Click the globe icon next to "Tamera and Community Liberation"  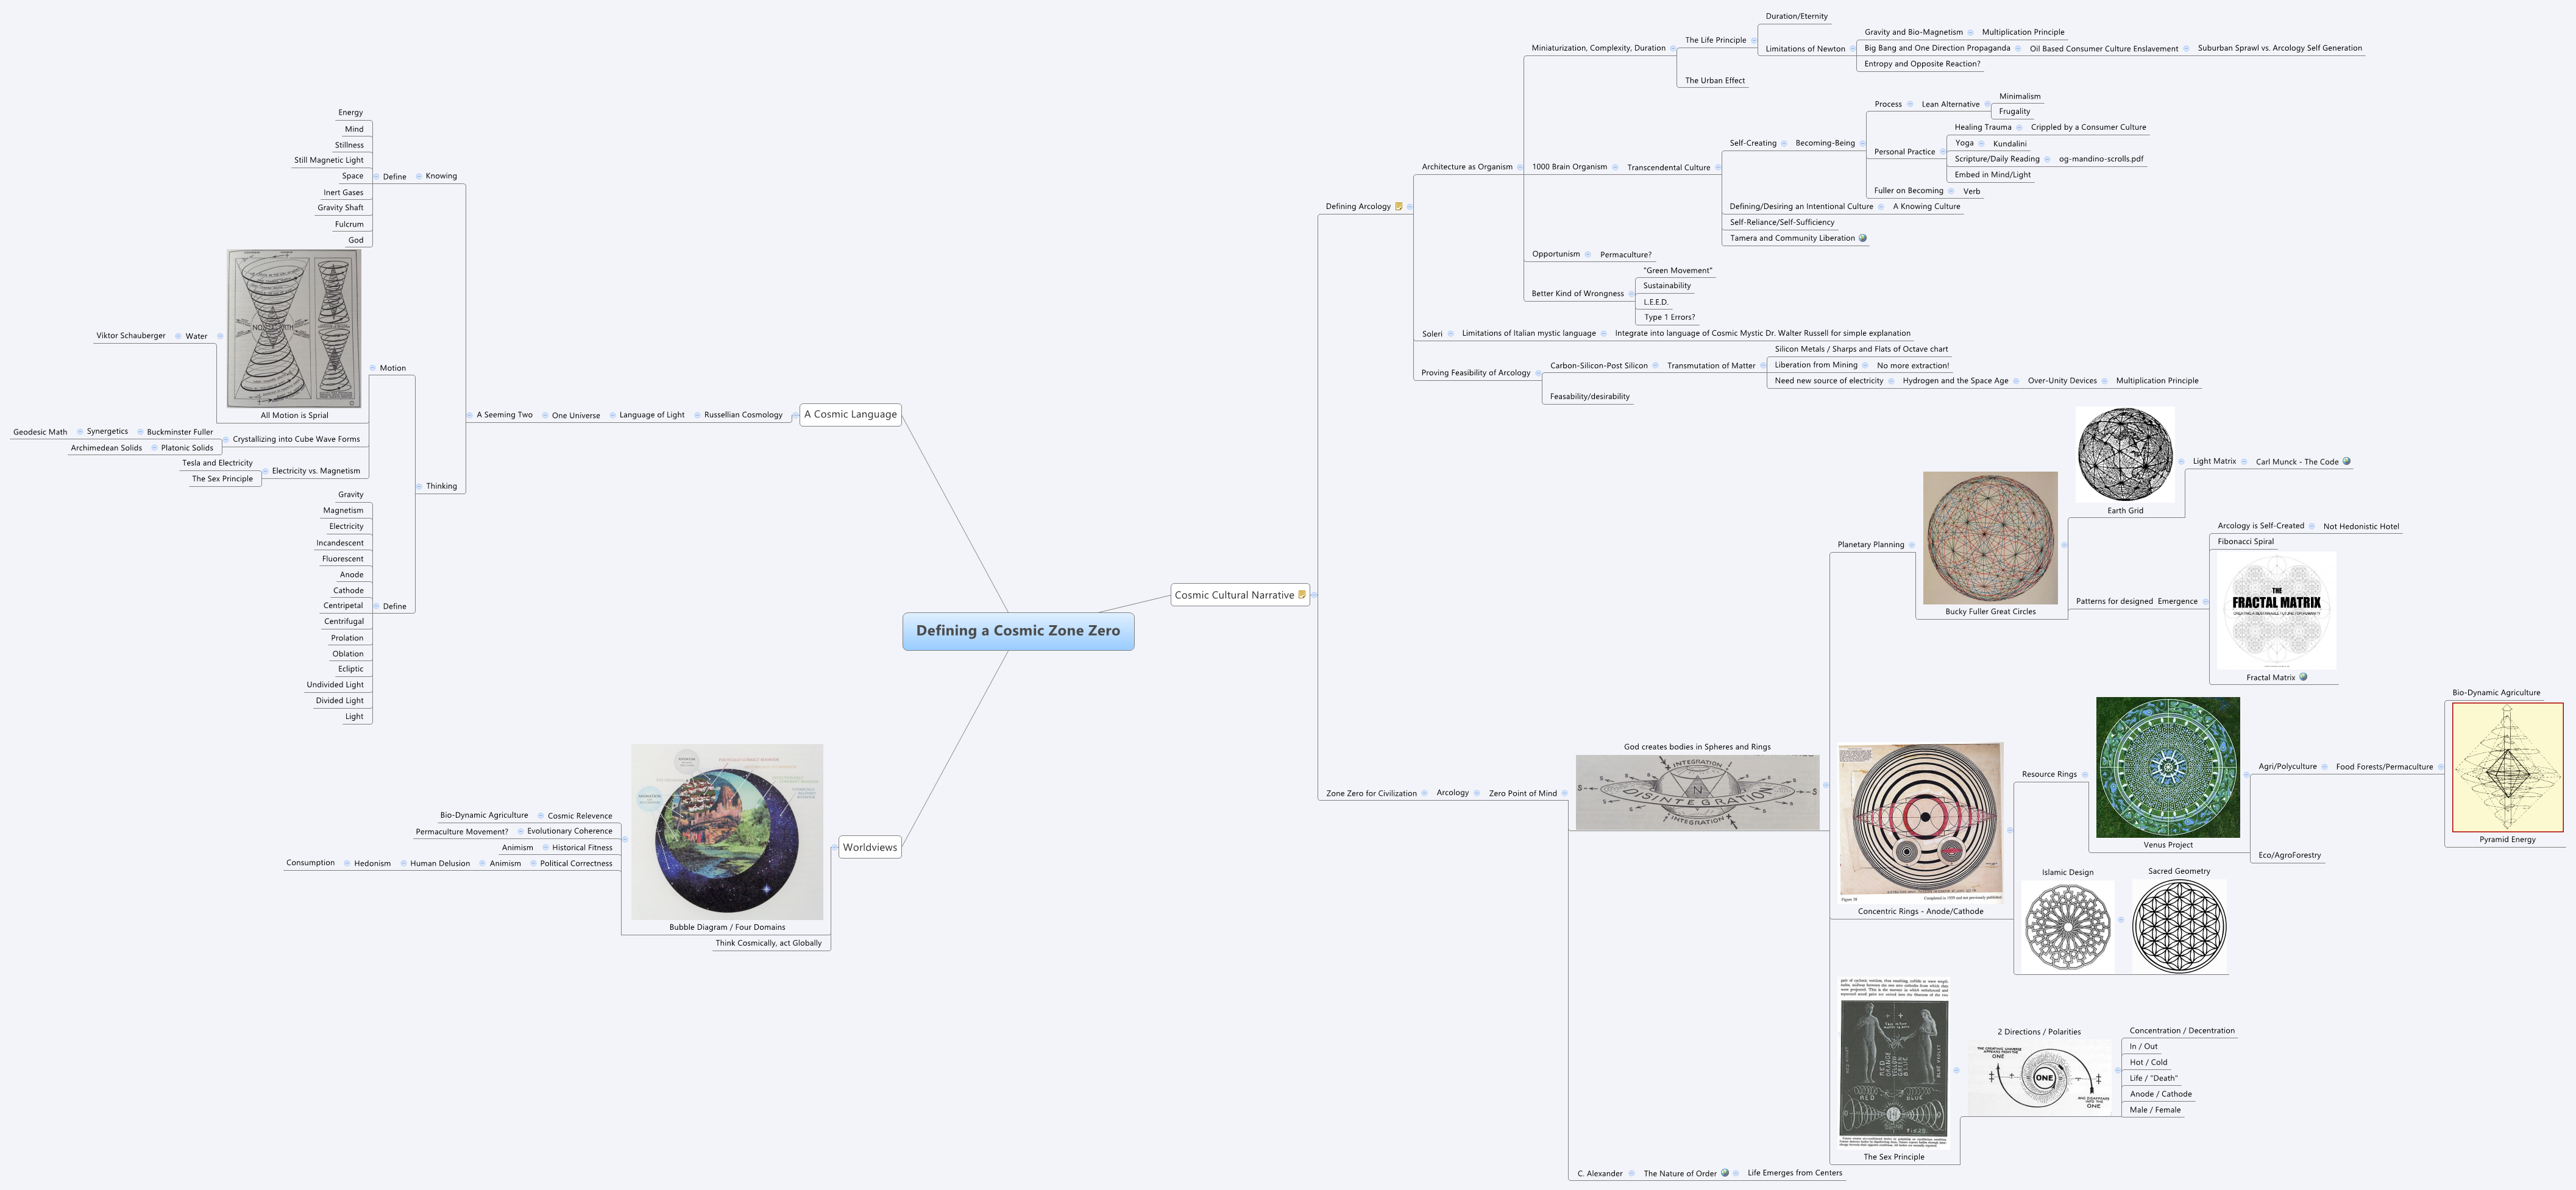[1863, 238]
